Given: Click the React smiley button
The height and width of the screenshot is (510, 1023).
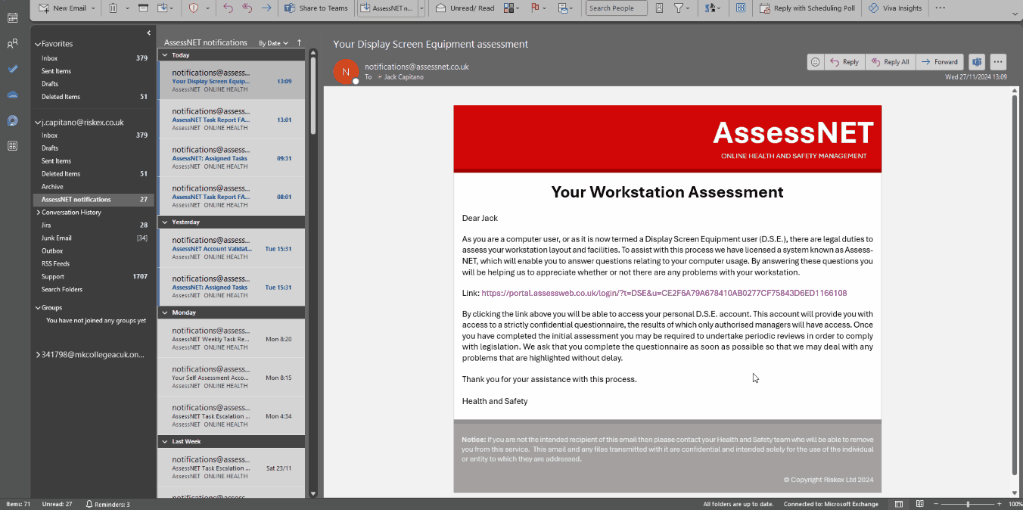Looking at the screenshot, I should click(815, 62).
